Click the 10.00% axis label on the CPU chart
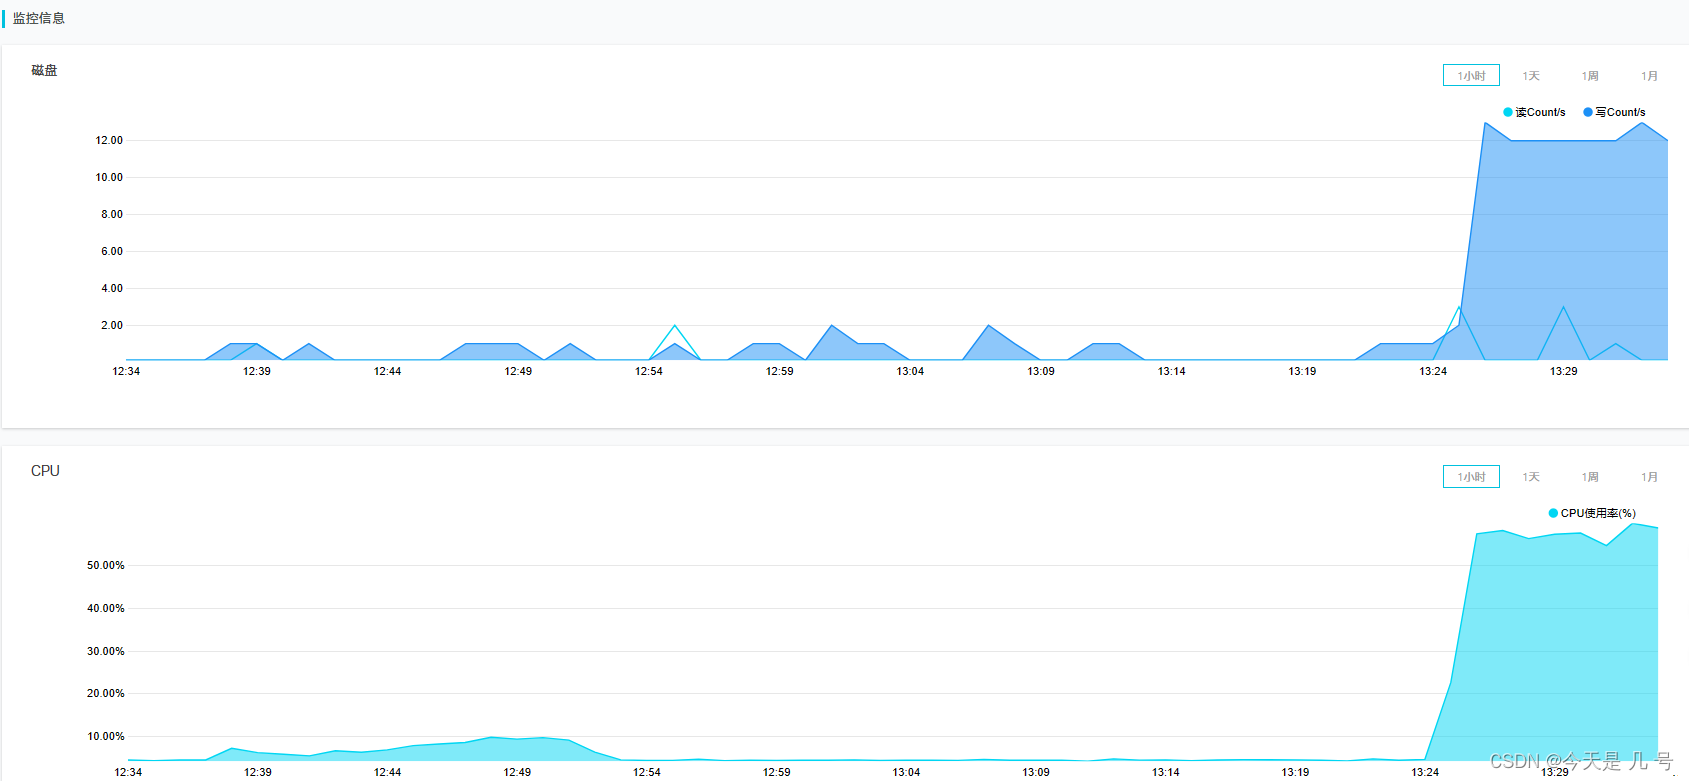 pos(106,736)
